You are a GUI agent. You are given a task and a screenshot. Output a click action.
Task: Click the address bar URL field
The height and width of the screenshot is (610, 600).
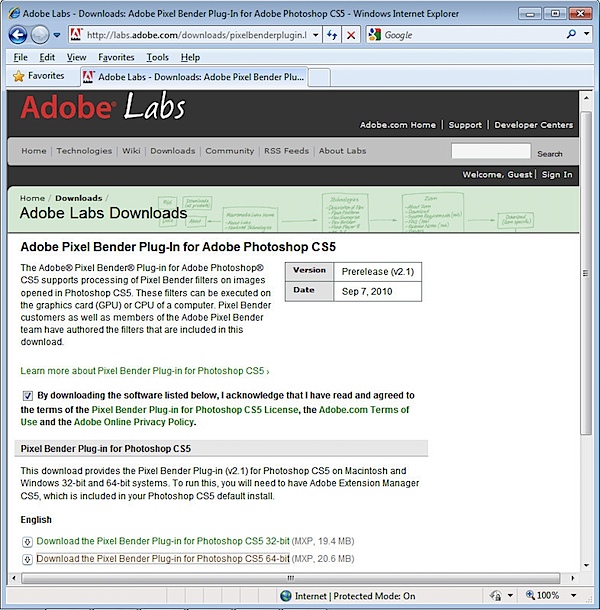click(196, 35)
